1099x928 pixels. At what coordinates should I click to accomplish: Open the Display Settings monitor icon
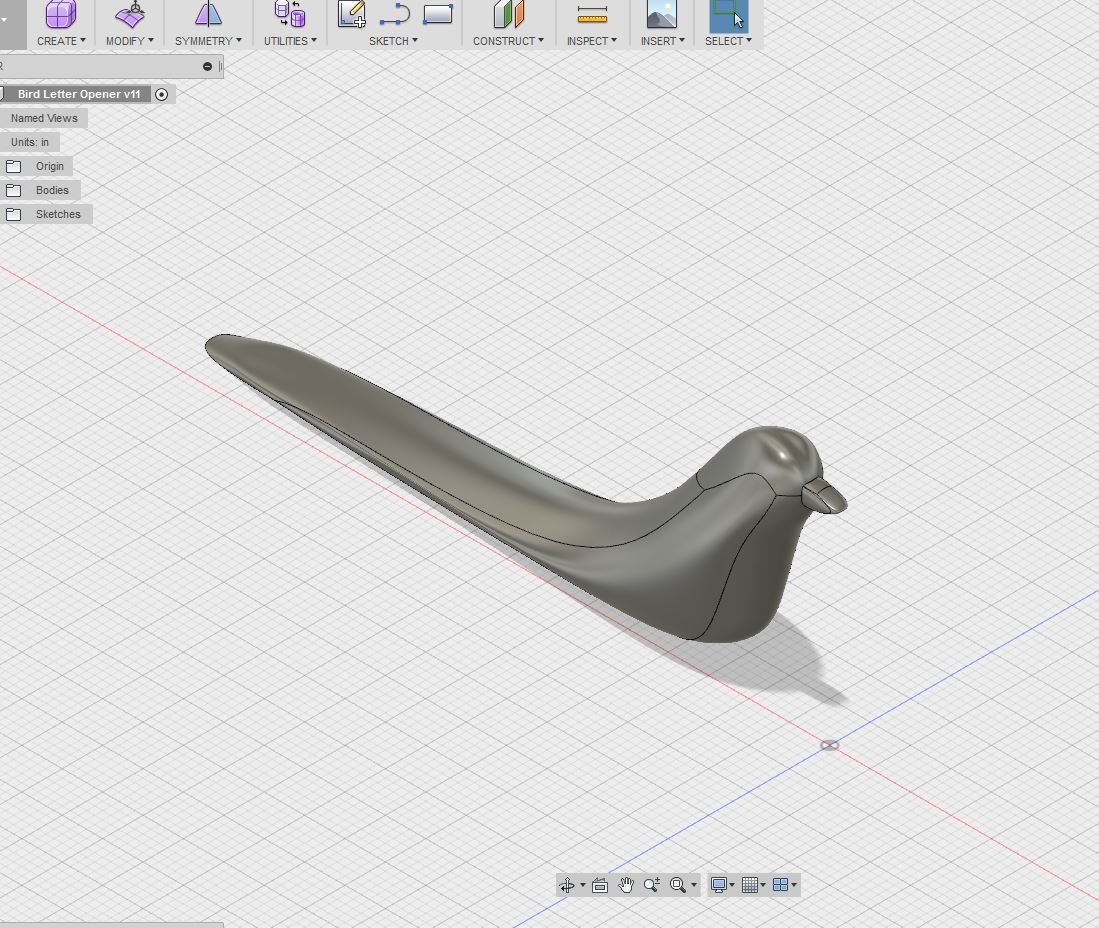click(x=718, y=885)
